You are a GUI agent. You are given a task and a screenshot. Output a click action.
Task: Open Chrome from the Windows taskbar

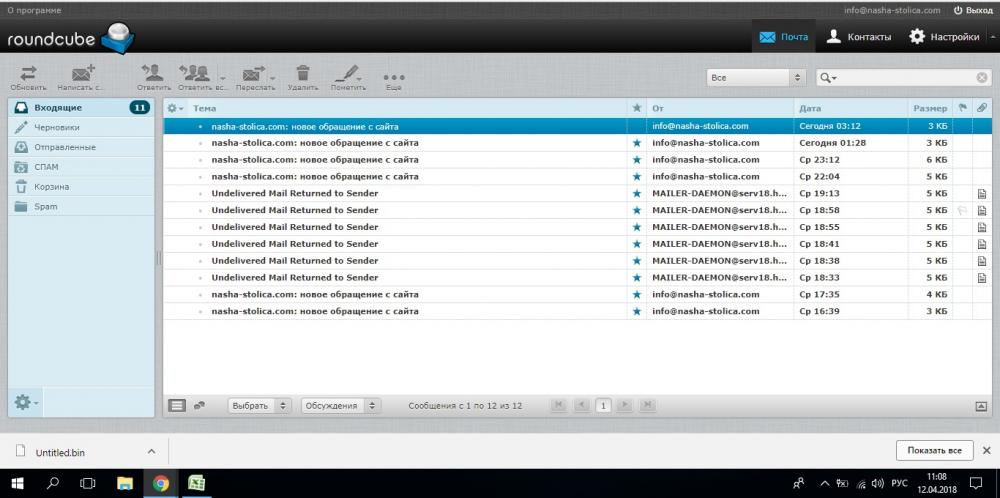click(161, 483)
